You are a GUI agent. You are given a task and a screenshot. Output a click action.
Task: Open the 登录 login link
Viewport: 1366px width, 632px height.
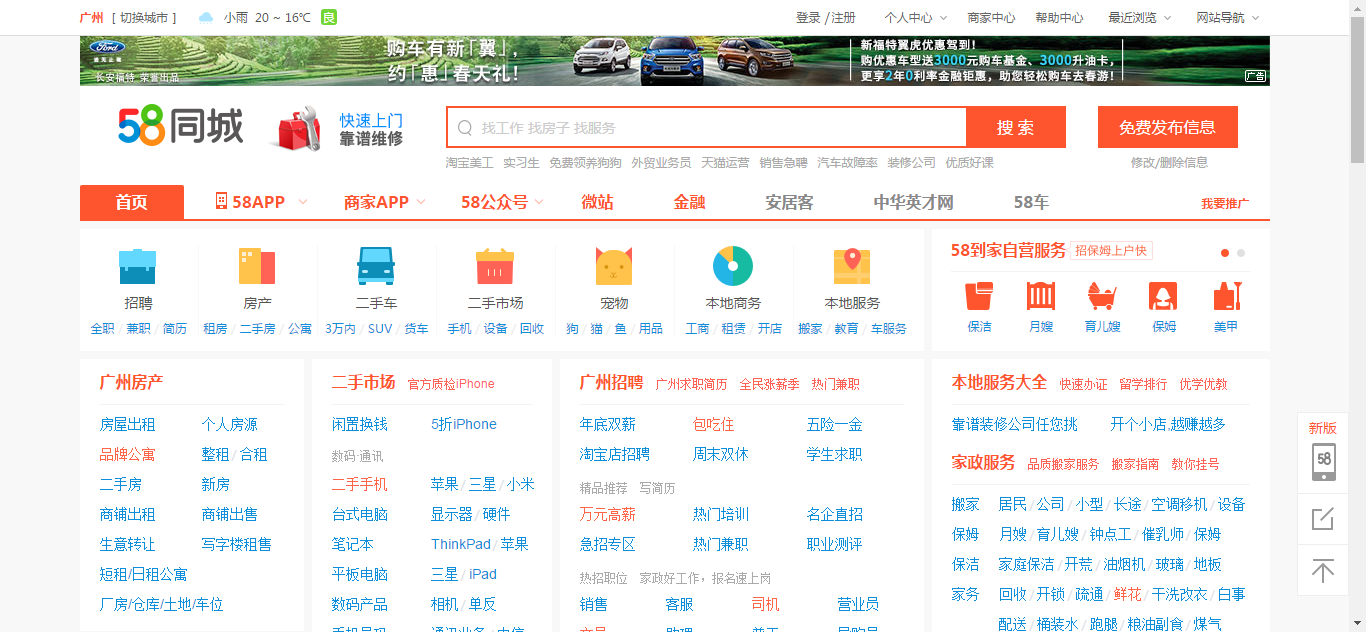coord(808,17)
